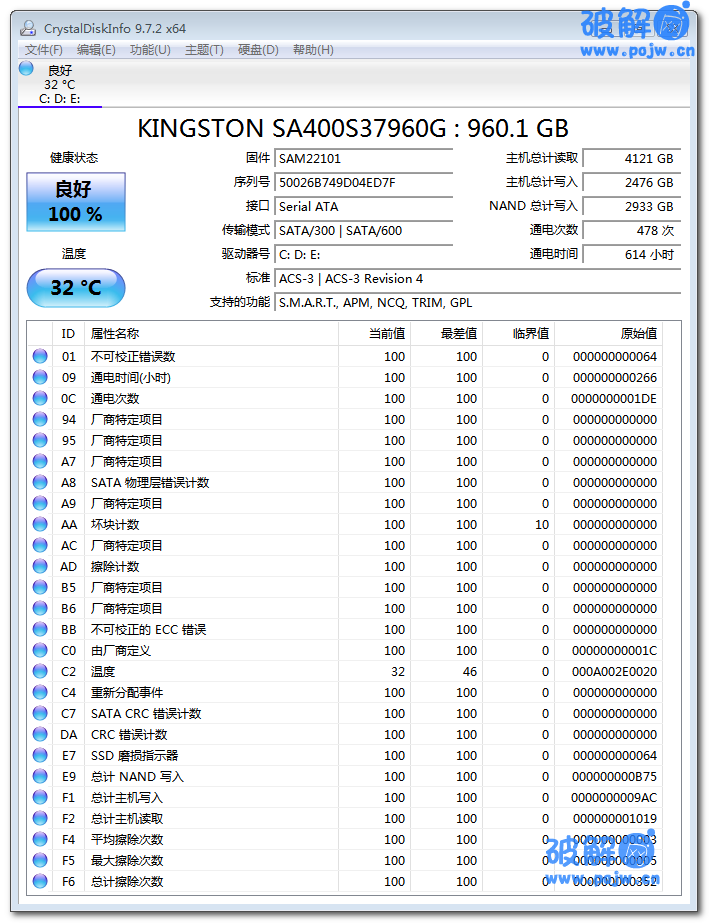Select the threshold value 10 in 坏块计数 row

[x=542, y=524]
